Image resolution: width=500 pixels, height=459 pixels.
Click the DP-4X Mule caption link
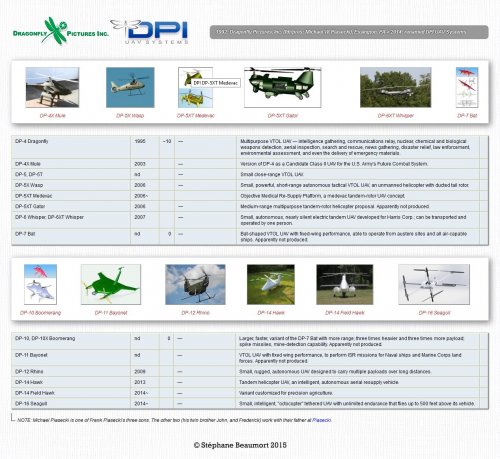tap(52, 116)
